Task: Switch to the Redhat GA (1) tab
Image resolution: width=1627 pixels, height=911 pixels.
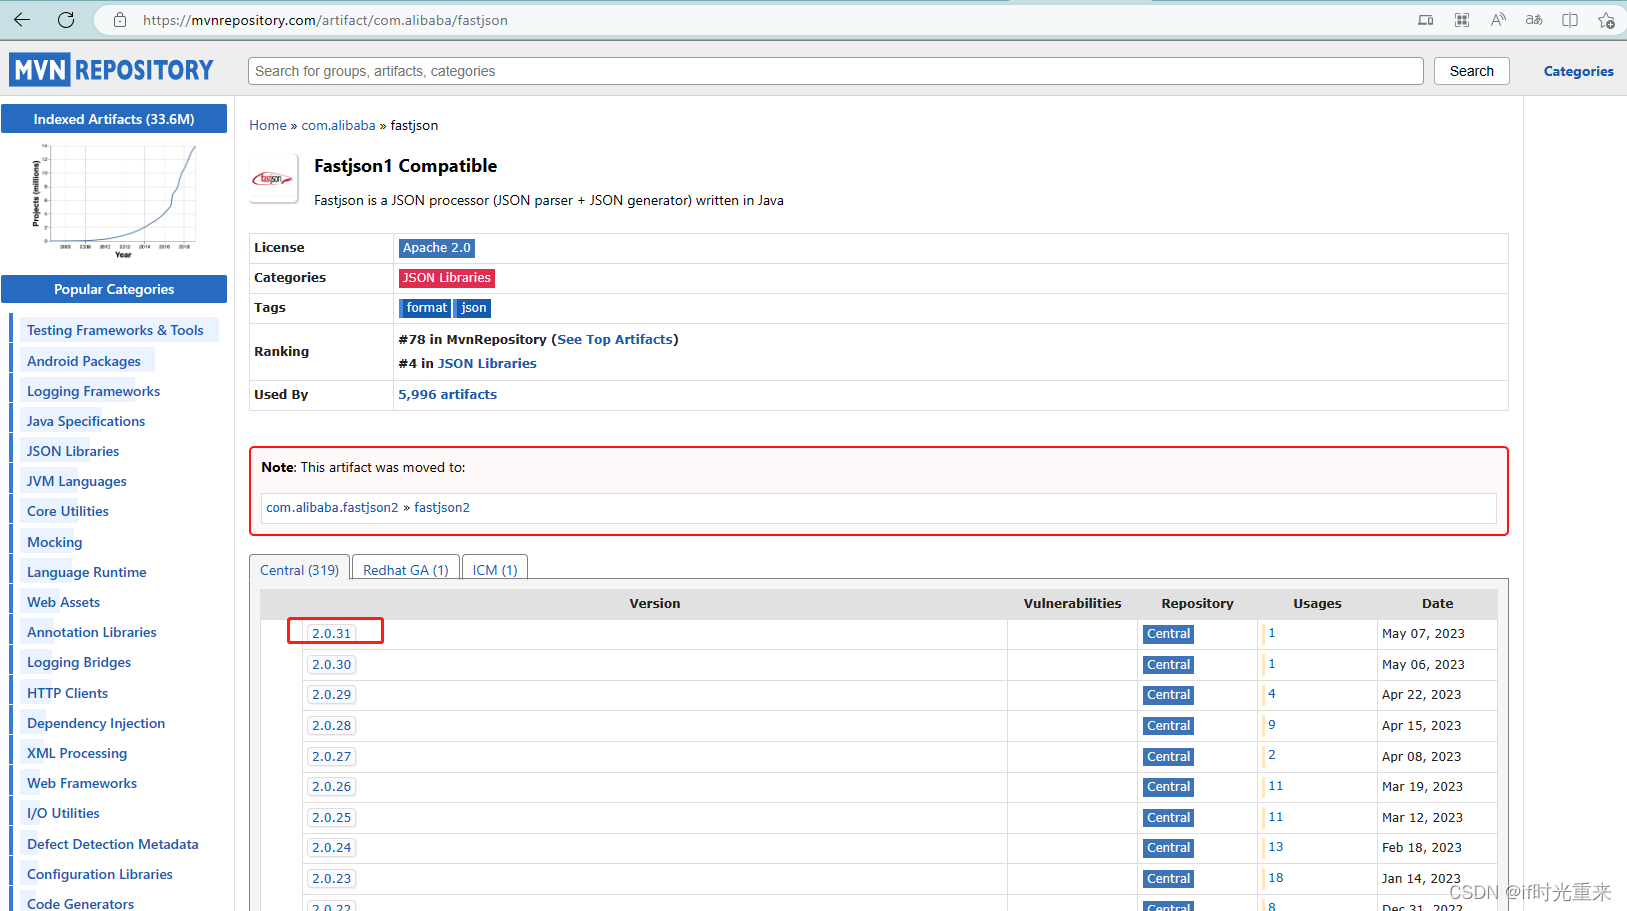Action: [405, 569]
